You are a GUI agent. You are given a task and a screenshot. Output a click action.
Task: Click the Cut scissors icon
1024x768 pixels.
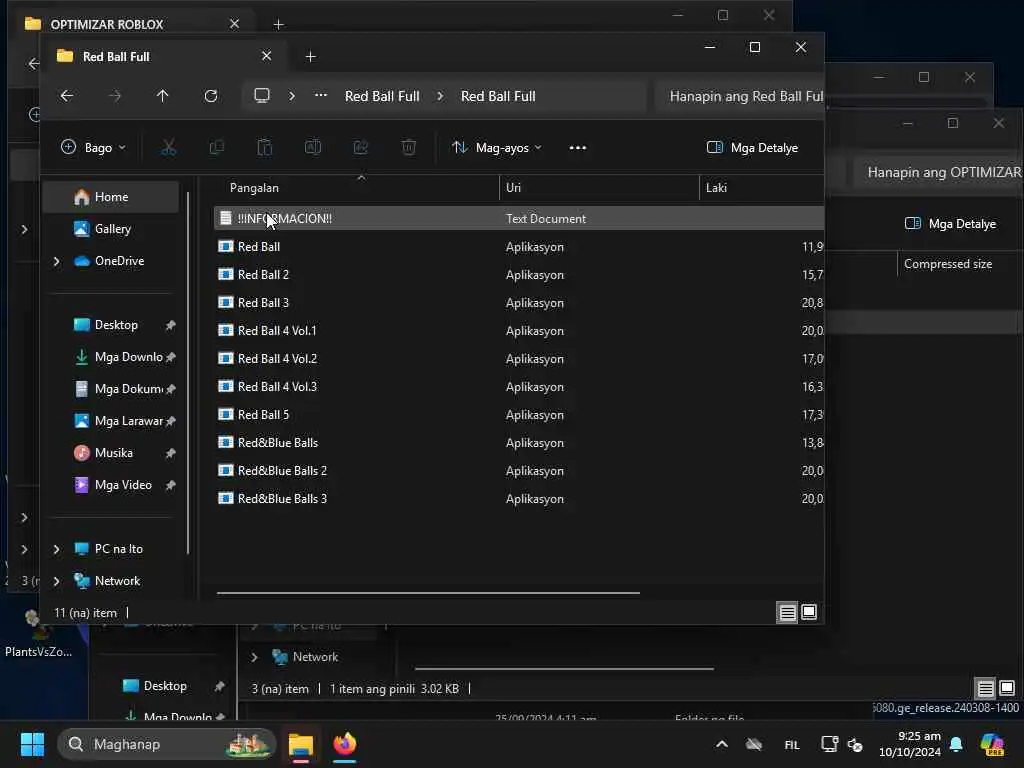168,148
